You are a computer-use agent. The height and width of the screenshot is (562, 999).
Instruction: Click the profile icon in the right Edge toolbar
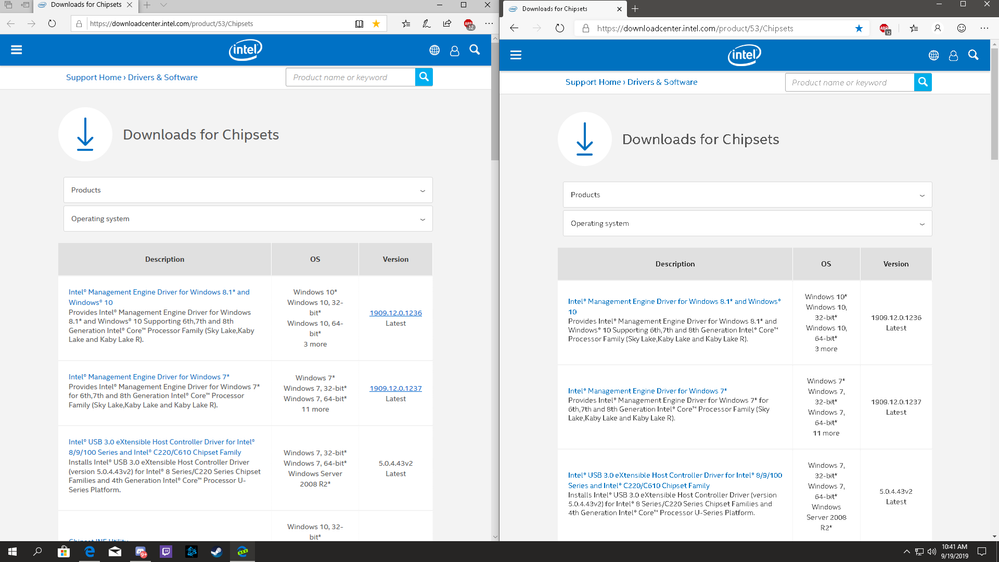(x=937, y=28)
